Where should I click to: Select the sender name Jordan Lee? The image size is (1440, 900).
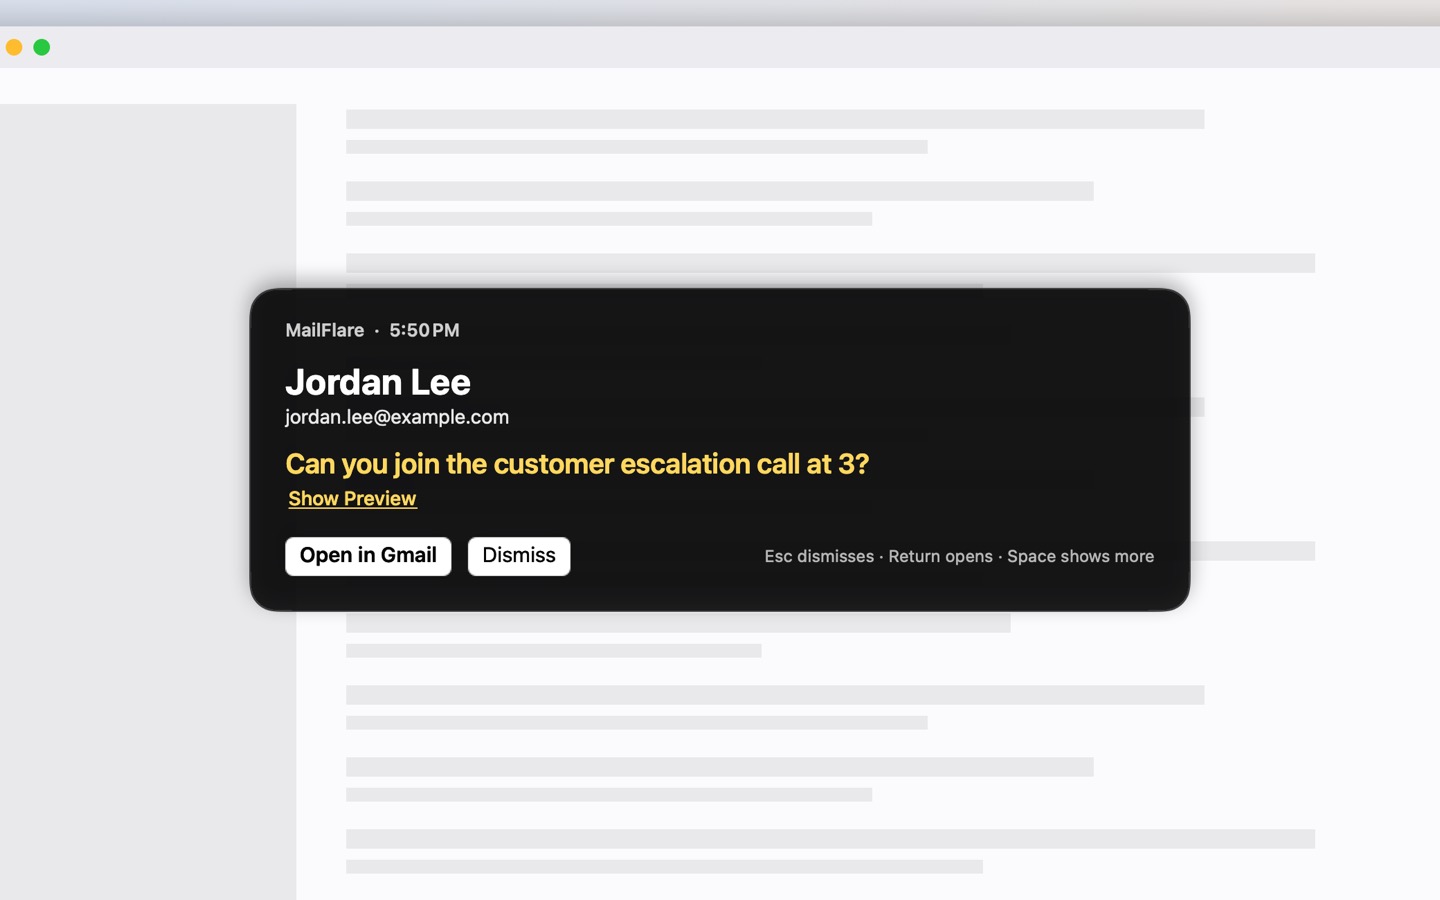tap(378, 382)
